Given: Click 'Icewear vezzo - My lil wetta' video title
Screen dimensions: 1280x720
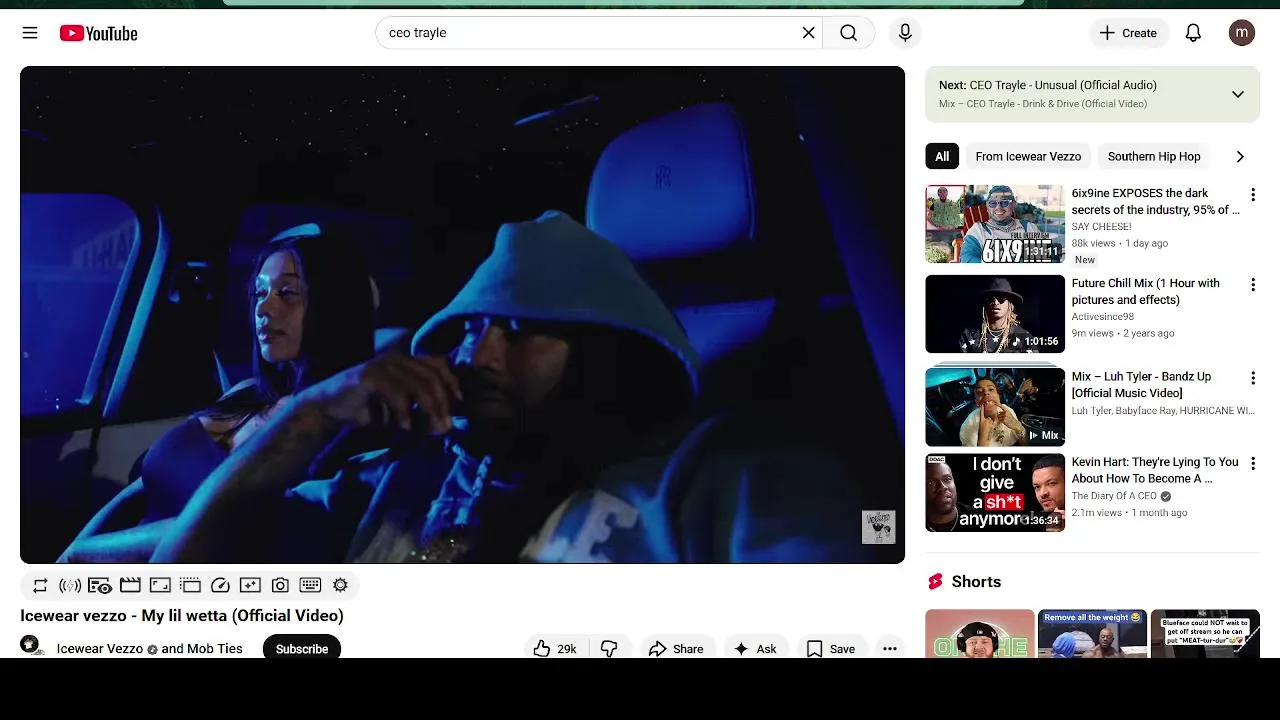Looking at the screenshot, I should coord(182,615).
